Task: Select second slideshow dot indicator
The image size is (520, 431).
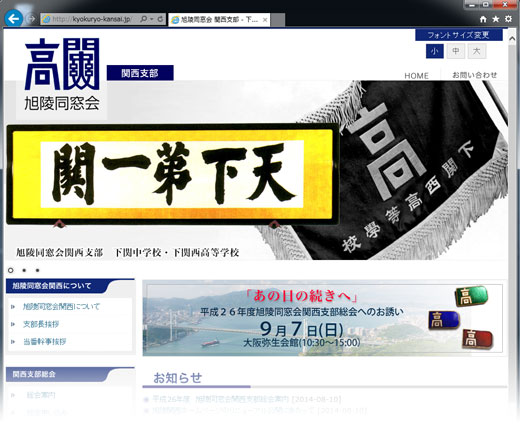Action: 24,270
